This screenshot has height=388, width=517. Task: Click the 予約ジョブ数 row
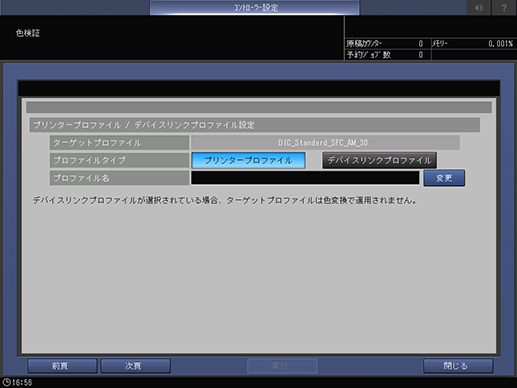[388, 55]
